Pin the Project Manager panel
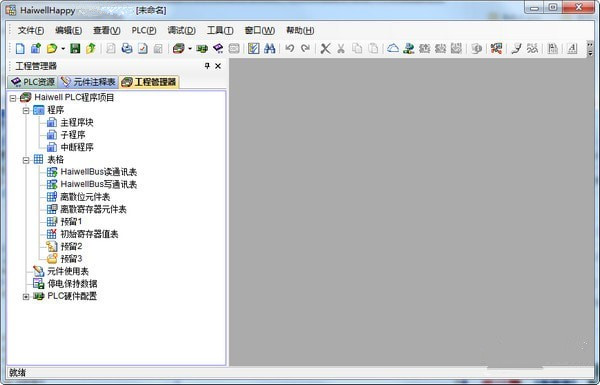Screen dimensions: 600x385 coord(207,66)
